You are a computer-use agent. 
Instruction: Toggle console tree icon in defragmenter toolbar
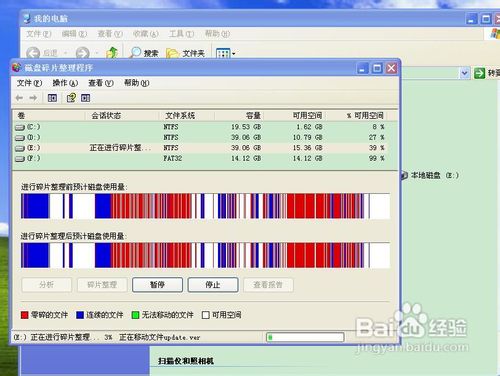(52, 98)
